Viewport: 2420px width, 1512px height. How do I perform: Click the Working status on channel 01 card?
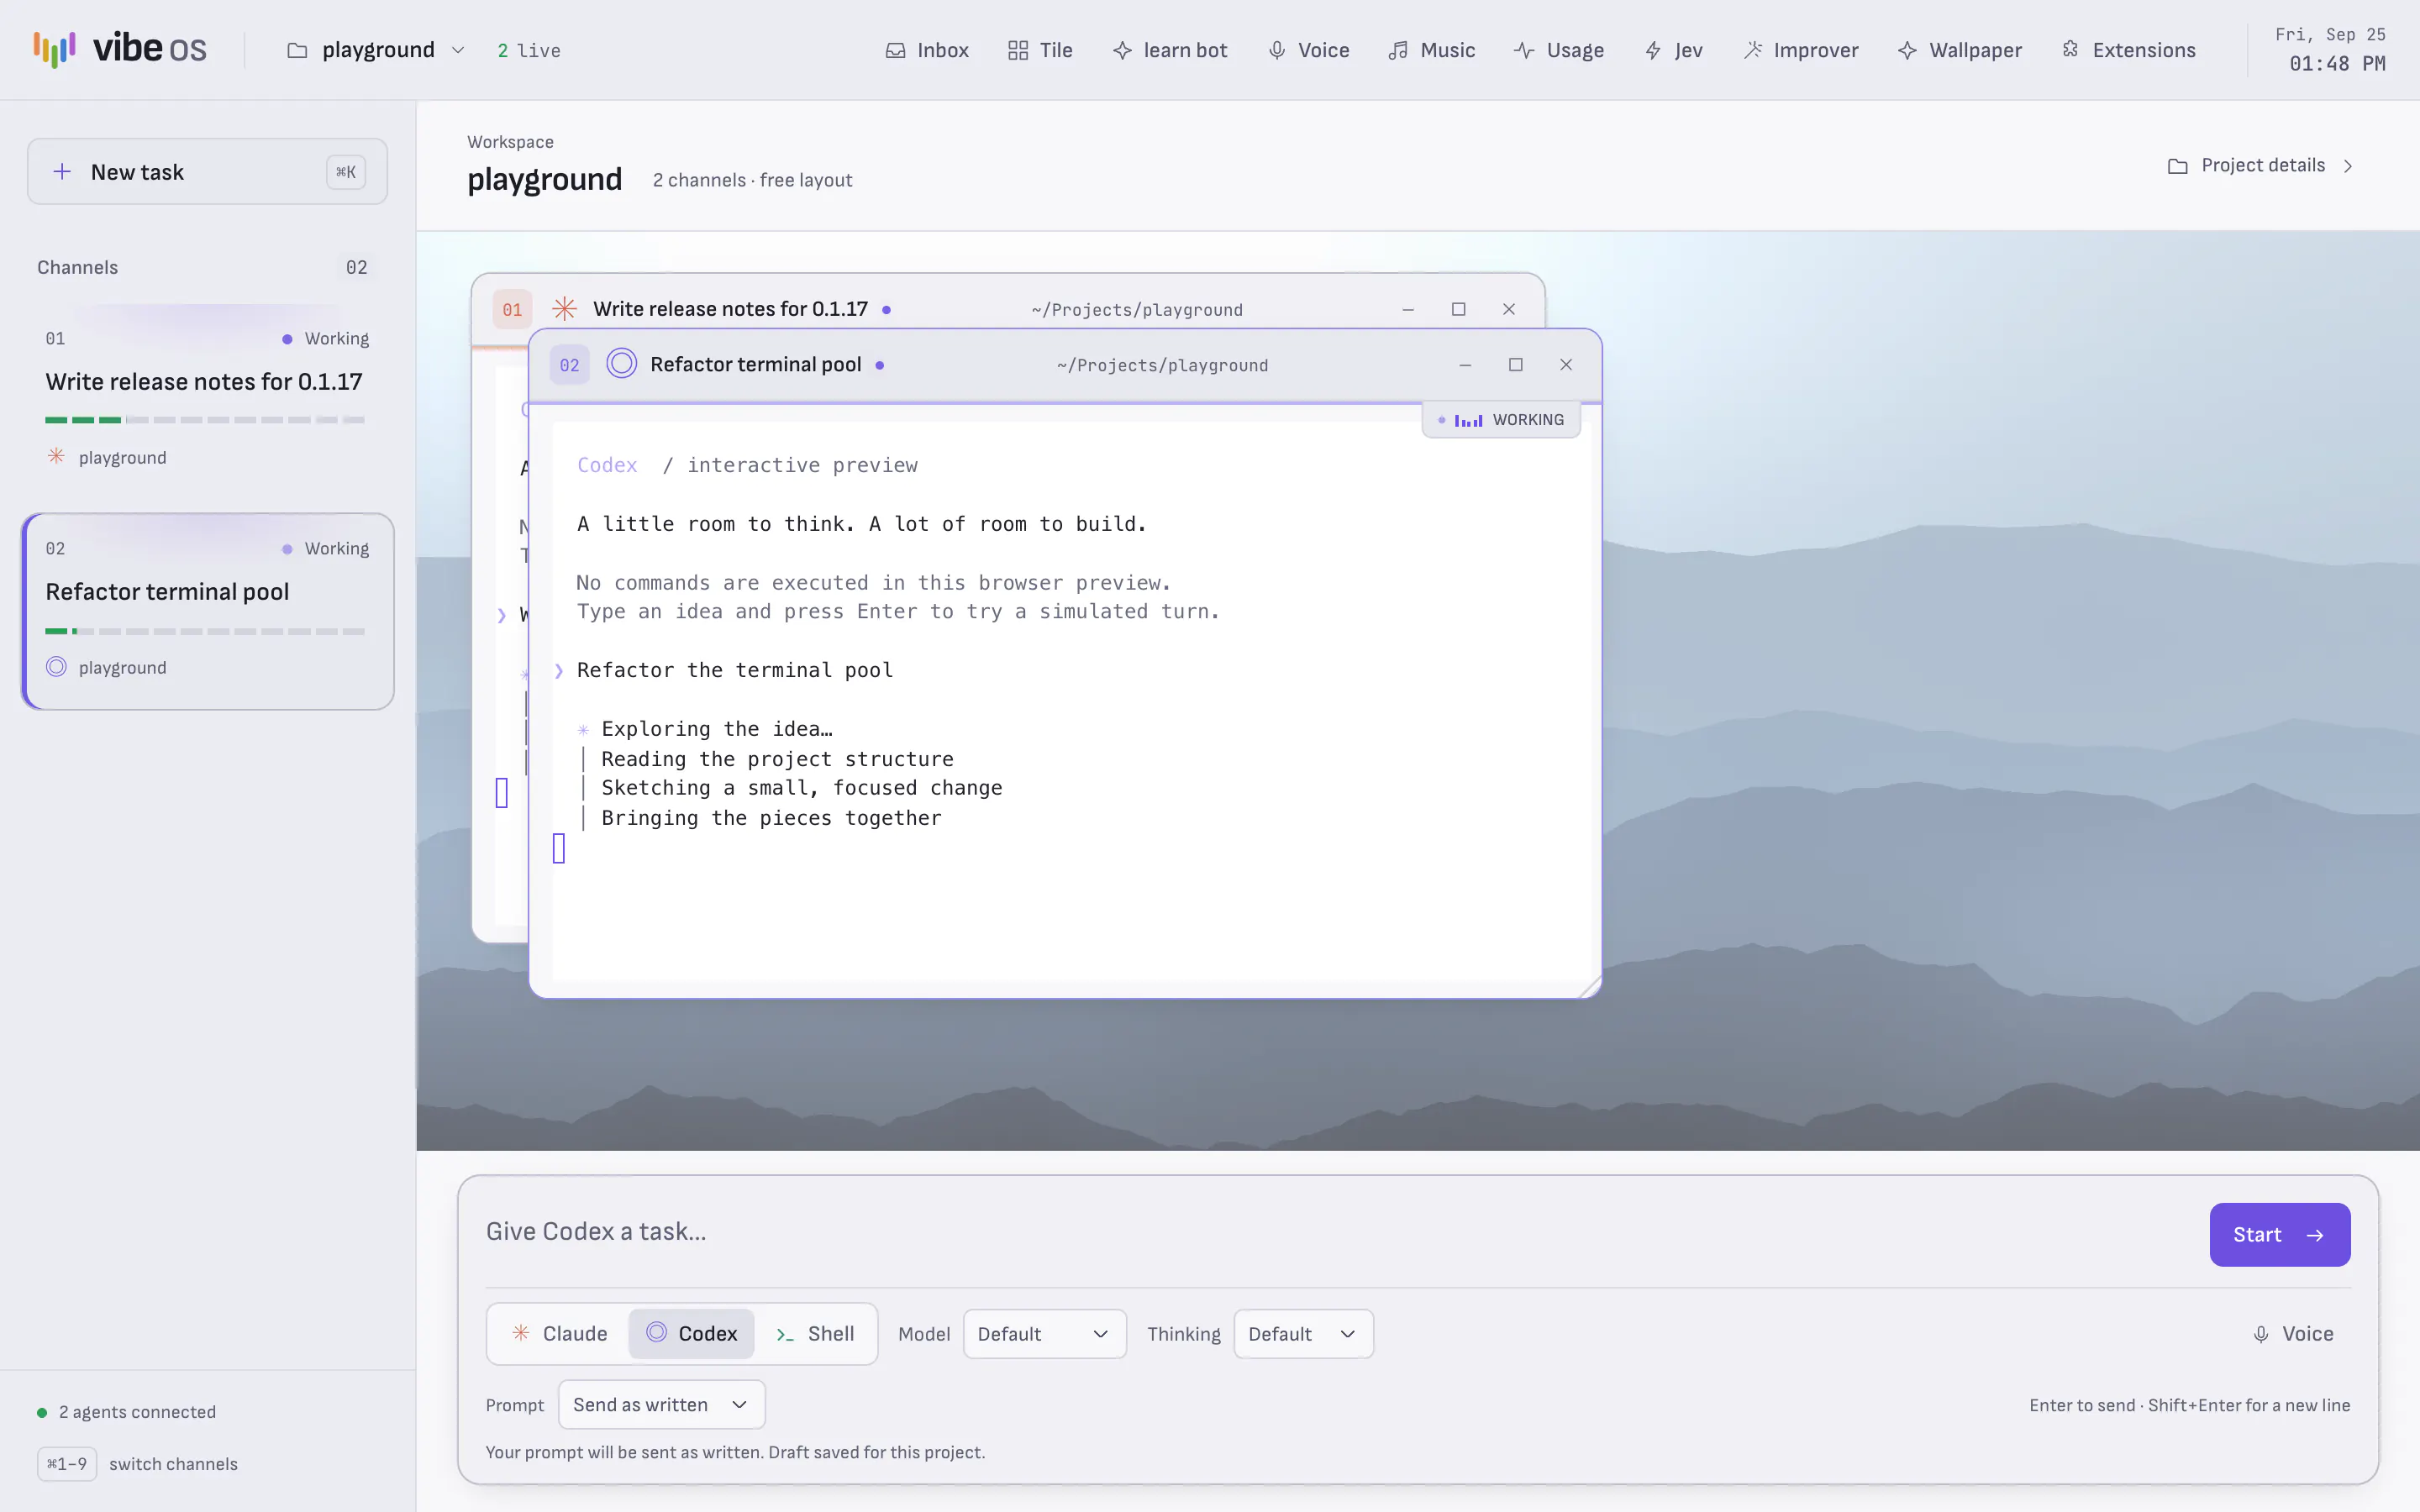point(326,338)
